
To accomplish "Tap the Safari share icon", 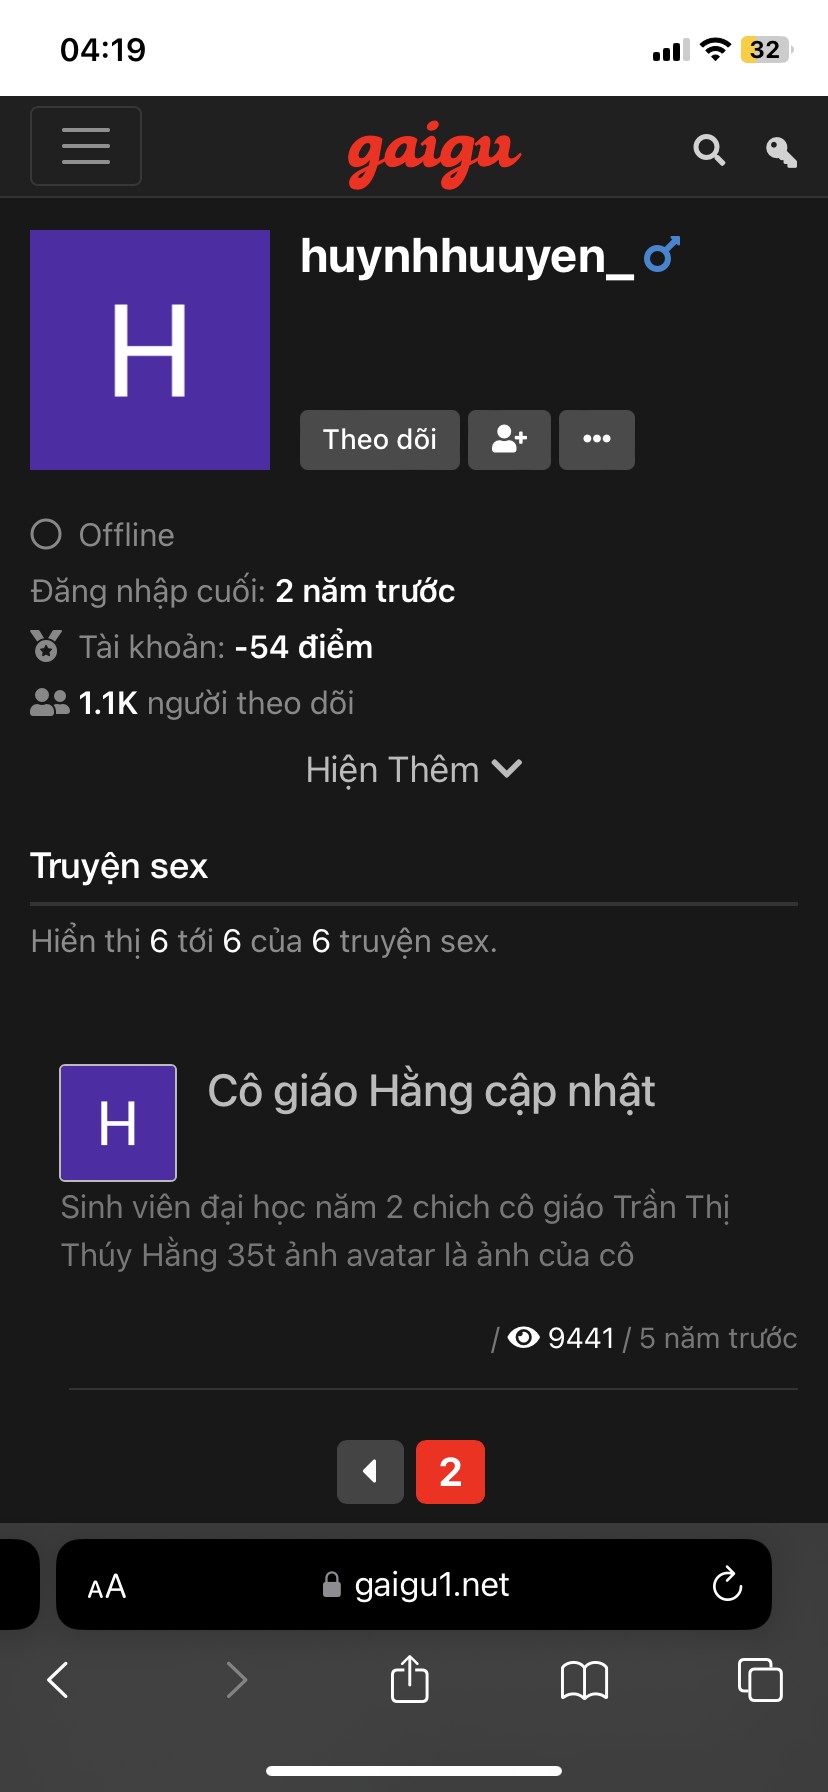I will coord(409,1678).
